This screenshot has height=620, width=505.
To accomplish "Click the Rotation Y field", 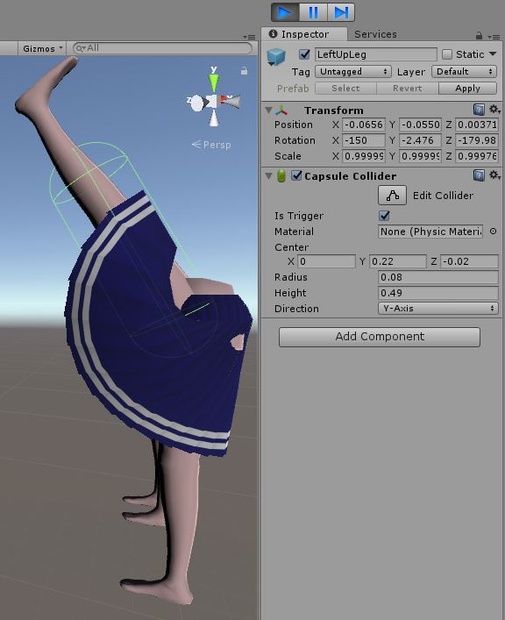I will 420,140.
